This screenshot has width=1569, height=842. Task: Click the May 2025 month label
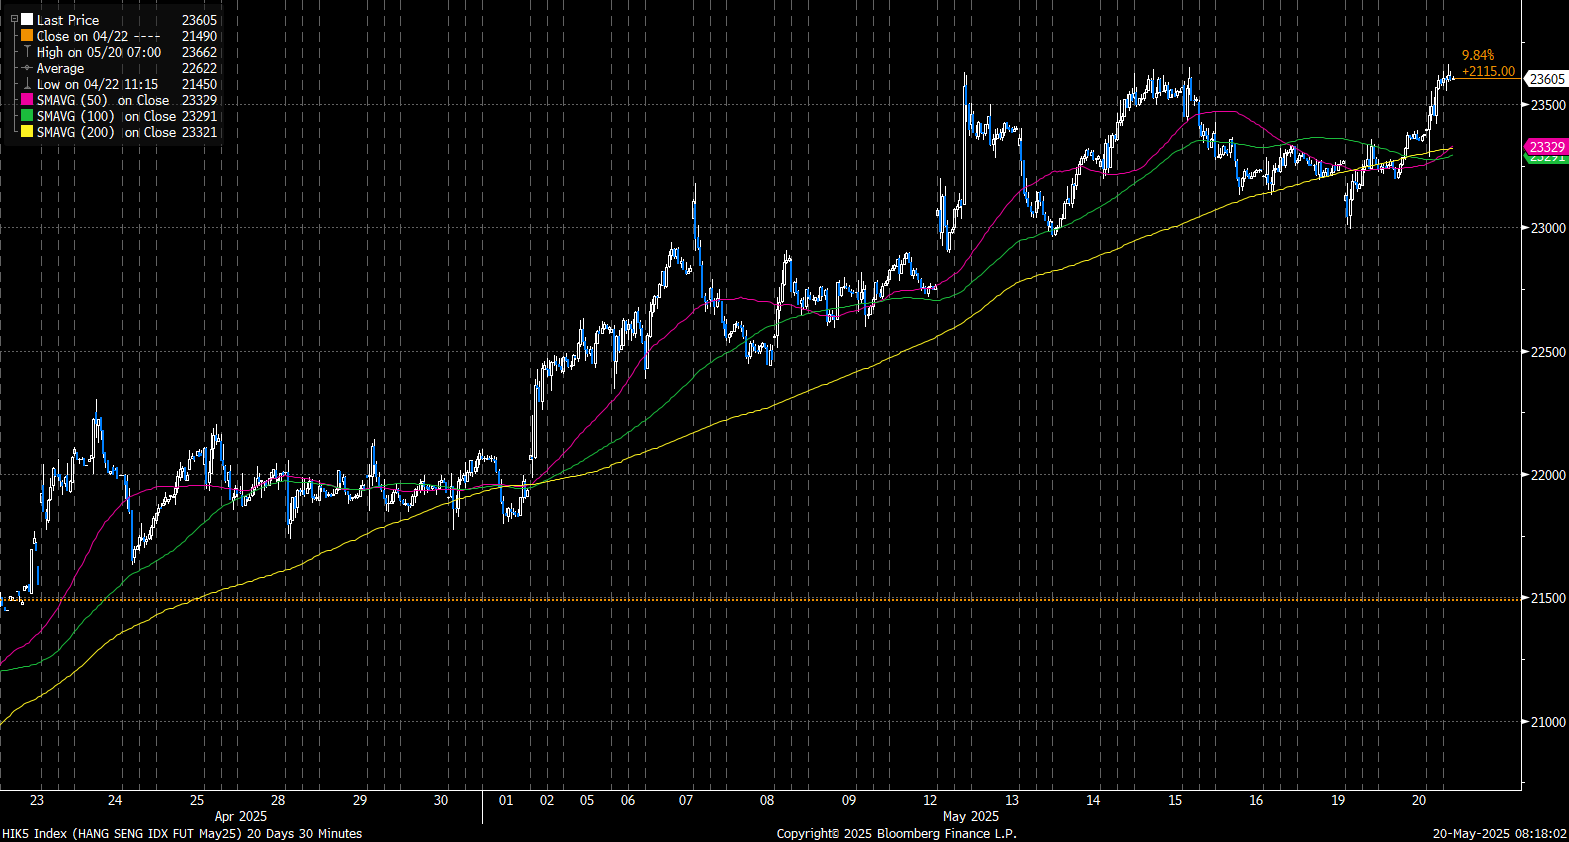(970, 816)
